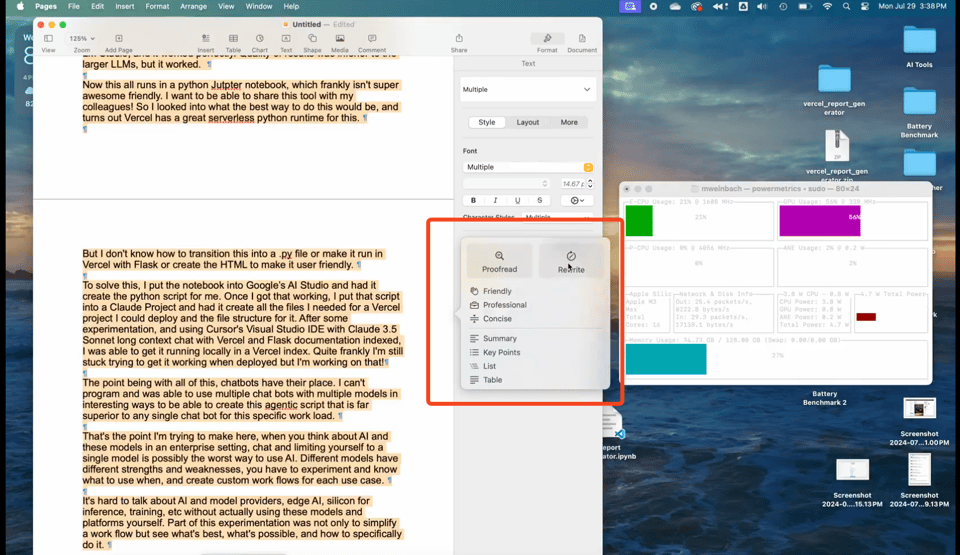This screenshot has width=960, height=555.
Task: Click the Share toolbar icon
Action: tap(459, 40)
